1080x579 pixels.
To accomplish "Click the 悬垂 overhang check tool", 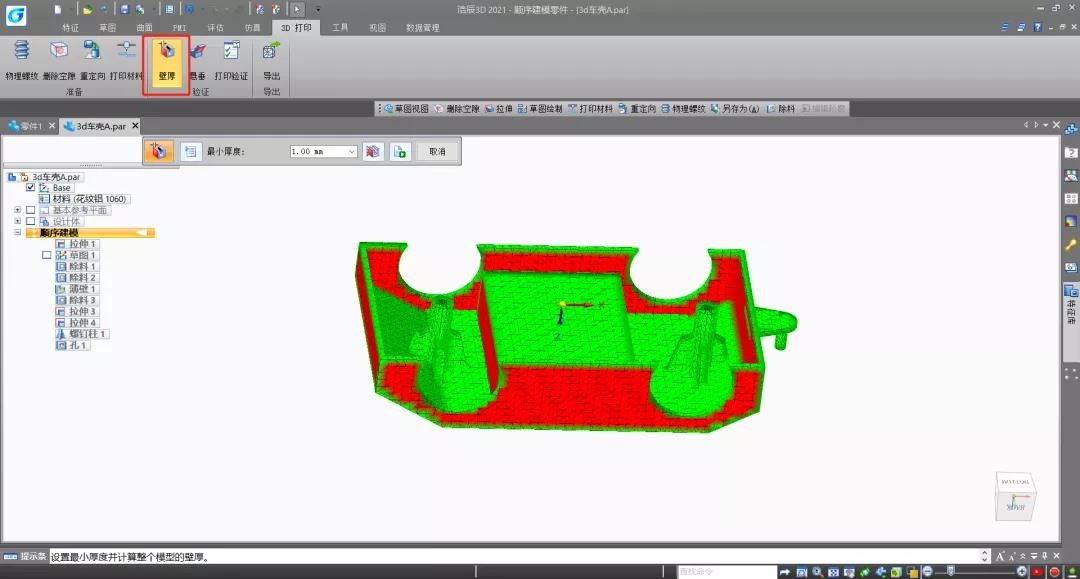I will (198, 61).
